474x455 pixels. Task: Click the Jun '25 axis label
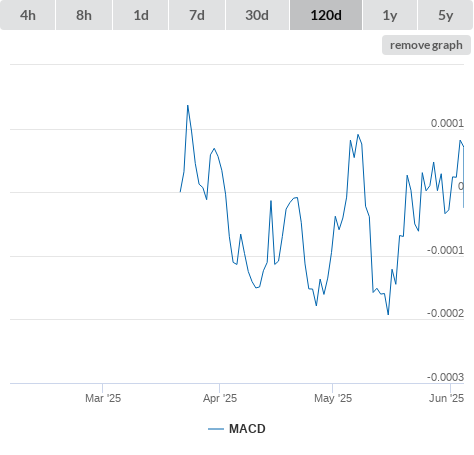446,398
